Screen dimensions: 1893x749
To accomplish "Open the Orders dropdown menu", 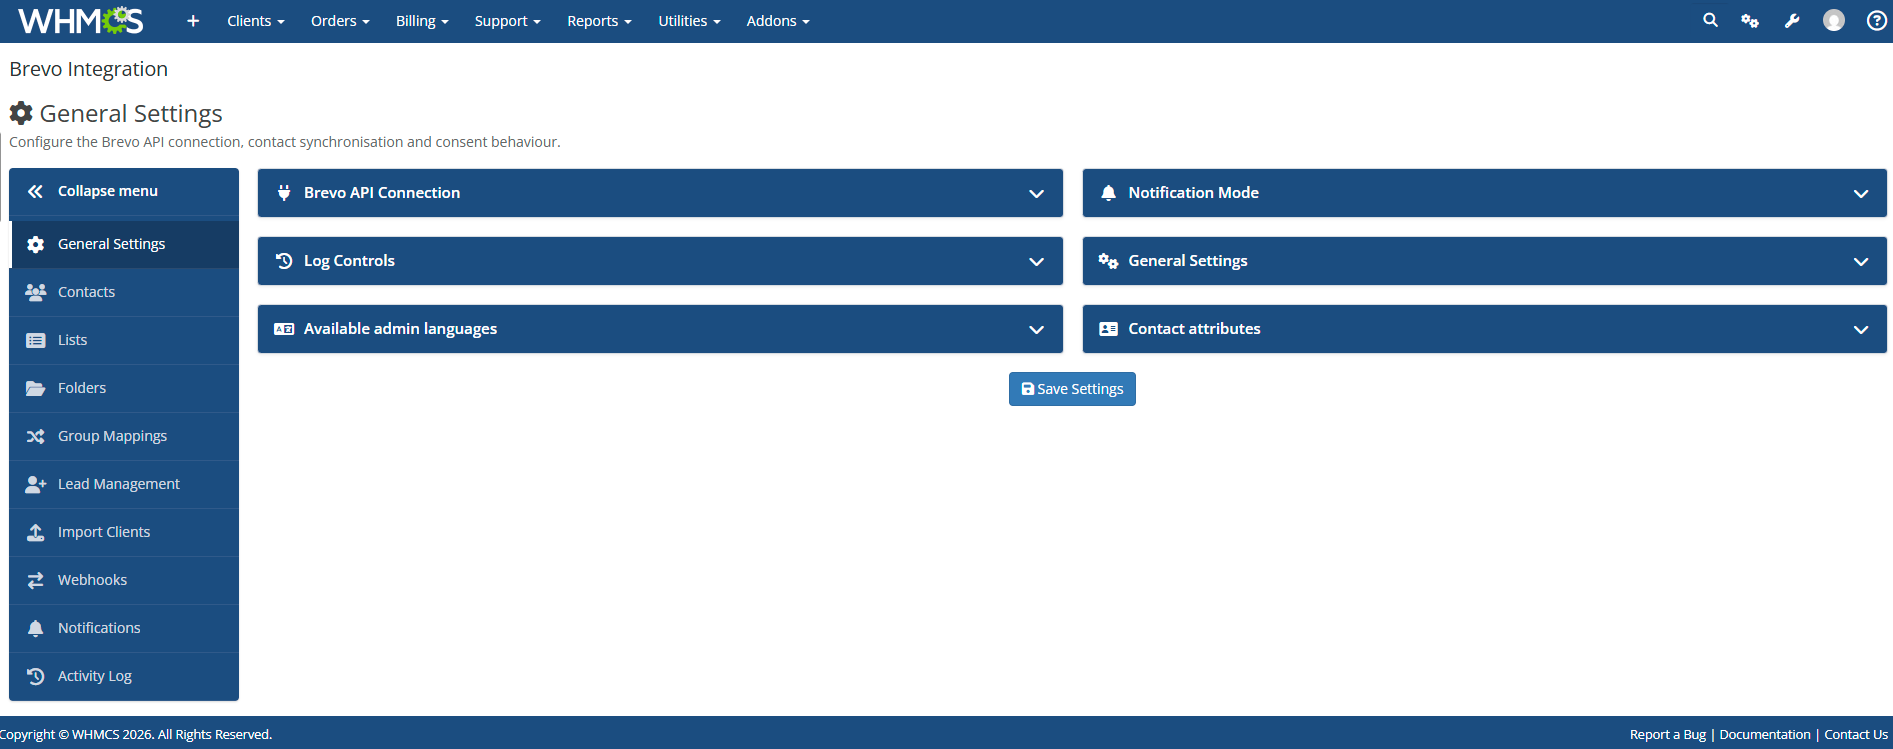I will coord(340,21).
